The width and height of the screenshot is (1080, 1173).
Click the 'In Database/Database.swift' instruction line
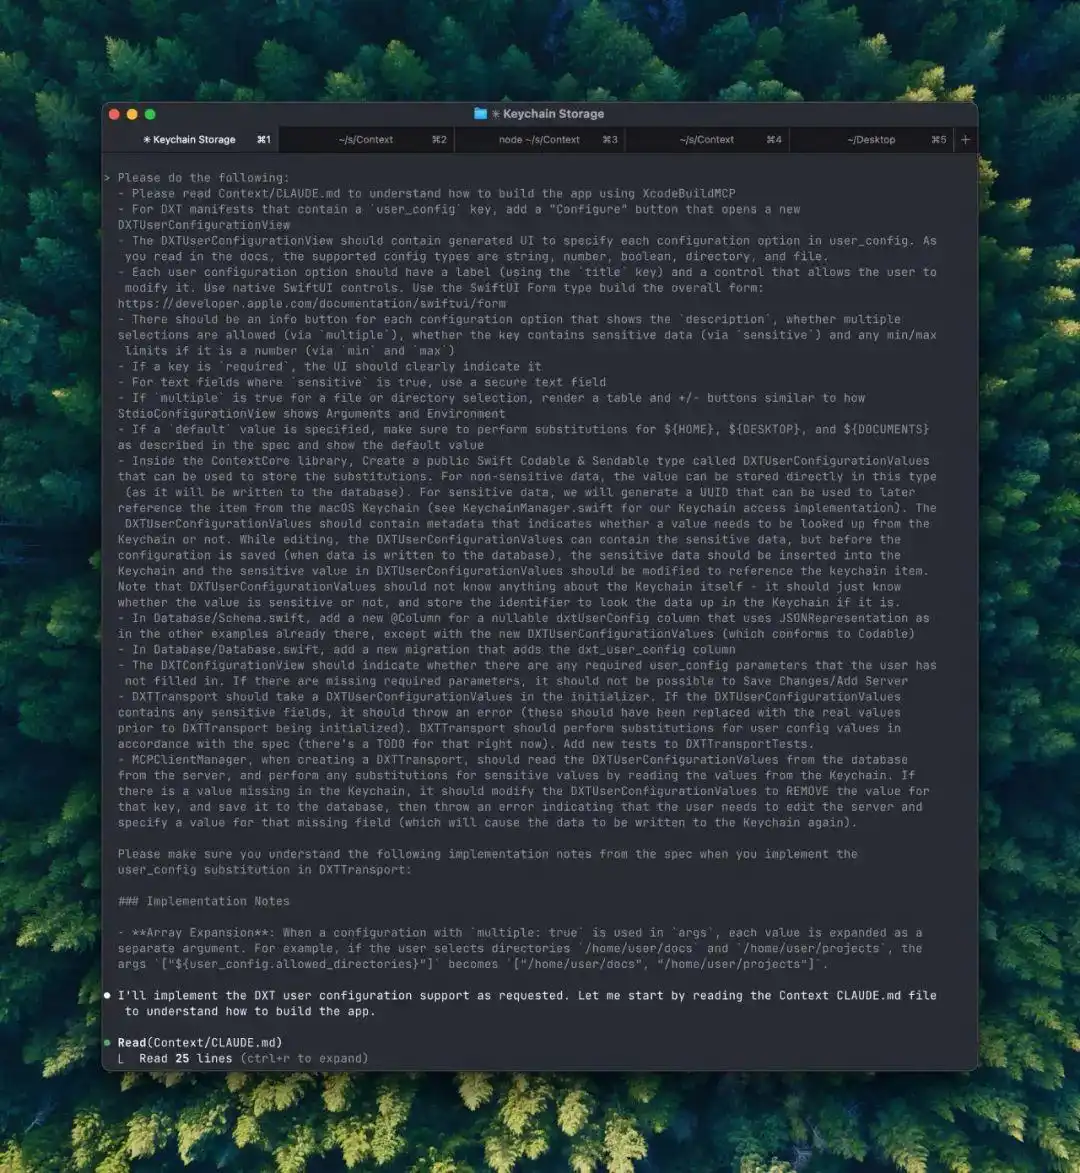point(427,649)
